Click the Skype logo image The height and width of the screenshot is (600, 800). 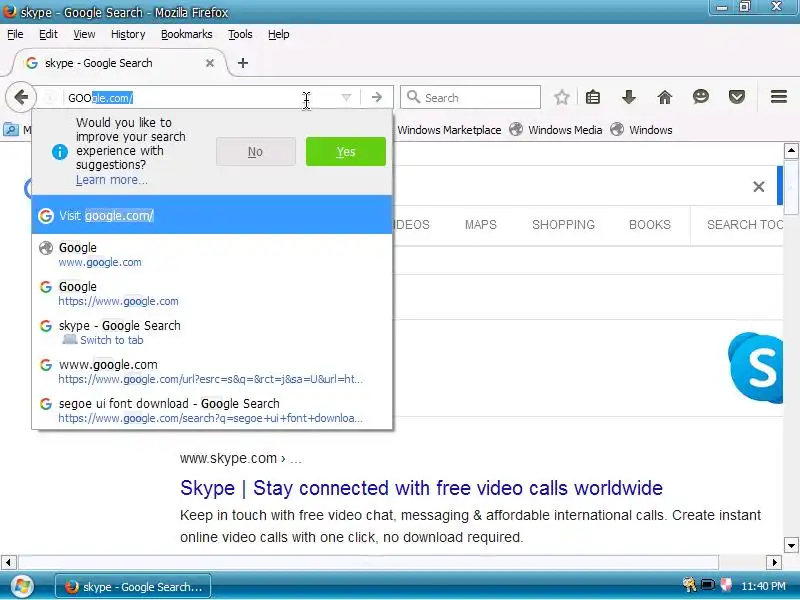click(x=755, y=367)
